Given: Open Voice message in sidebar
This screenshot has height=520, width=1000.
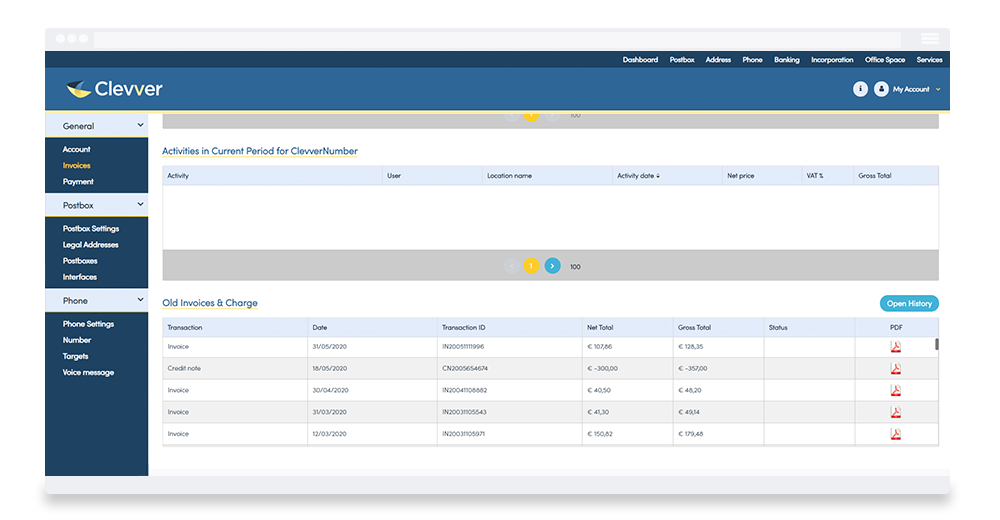Looking at the screenshot, I should (88, 373).
